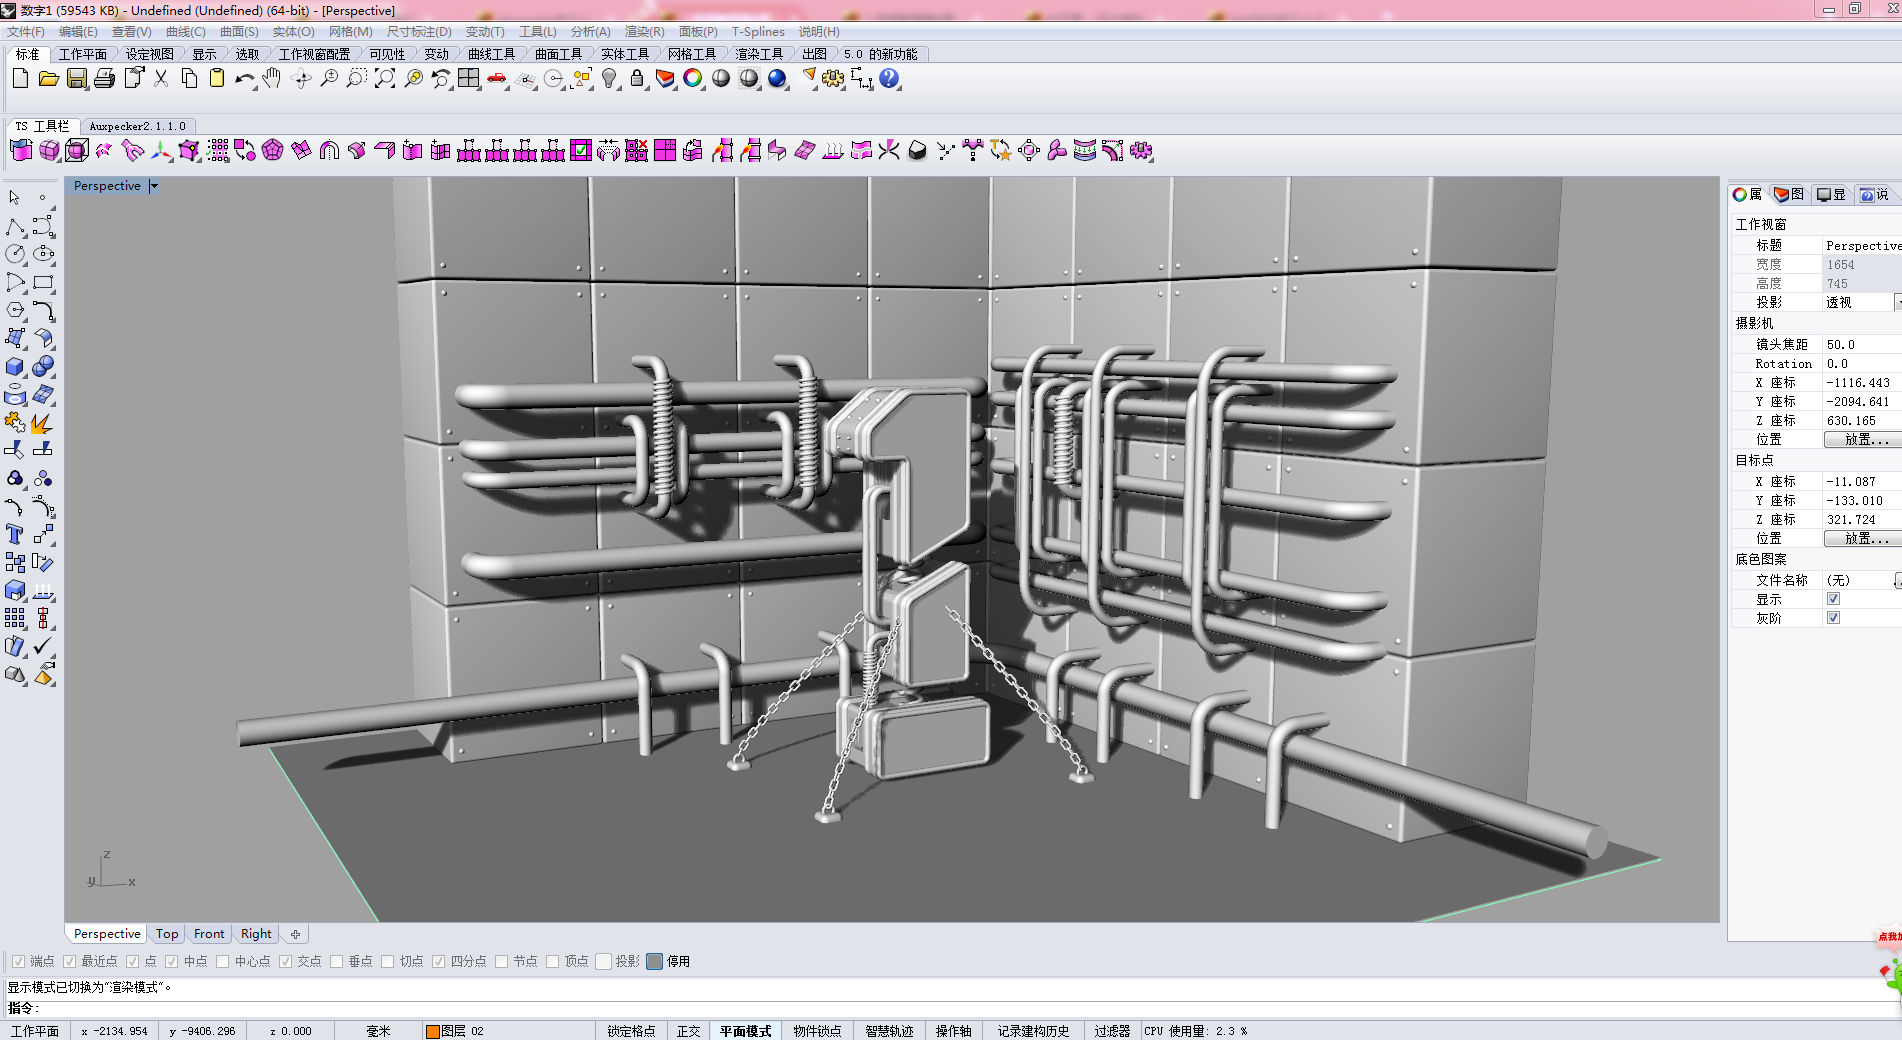The height and width of the screenshot is (1040, 1902).
Task: Switch to the Front viewport tab
Action: point(209,934)
